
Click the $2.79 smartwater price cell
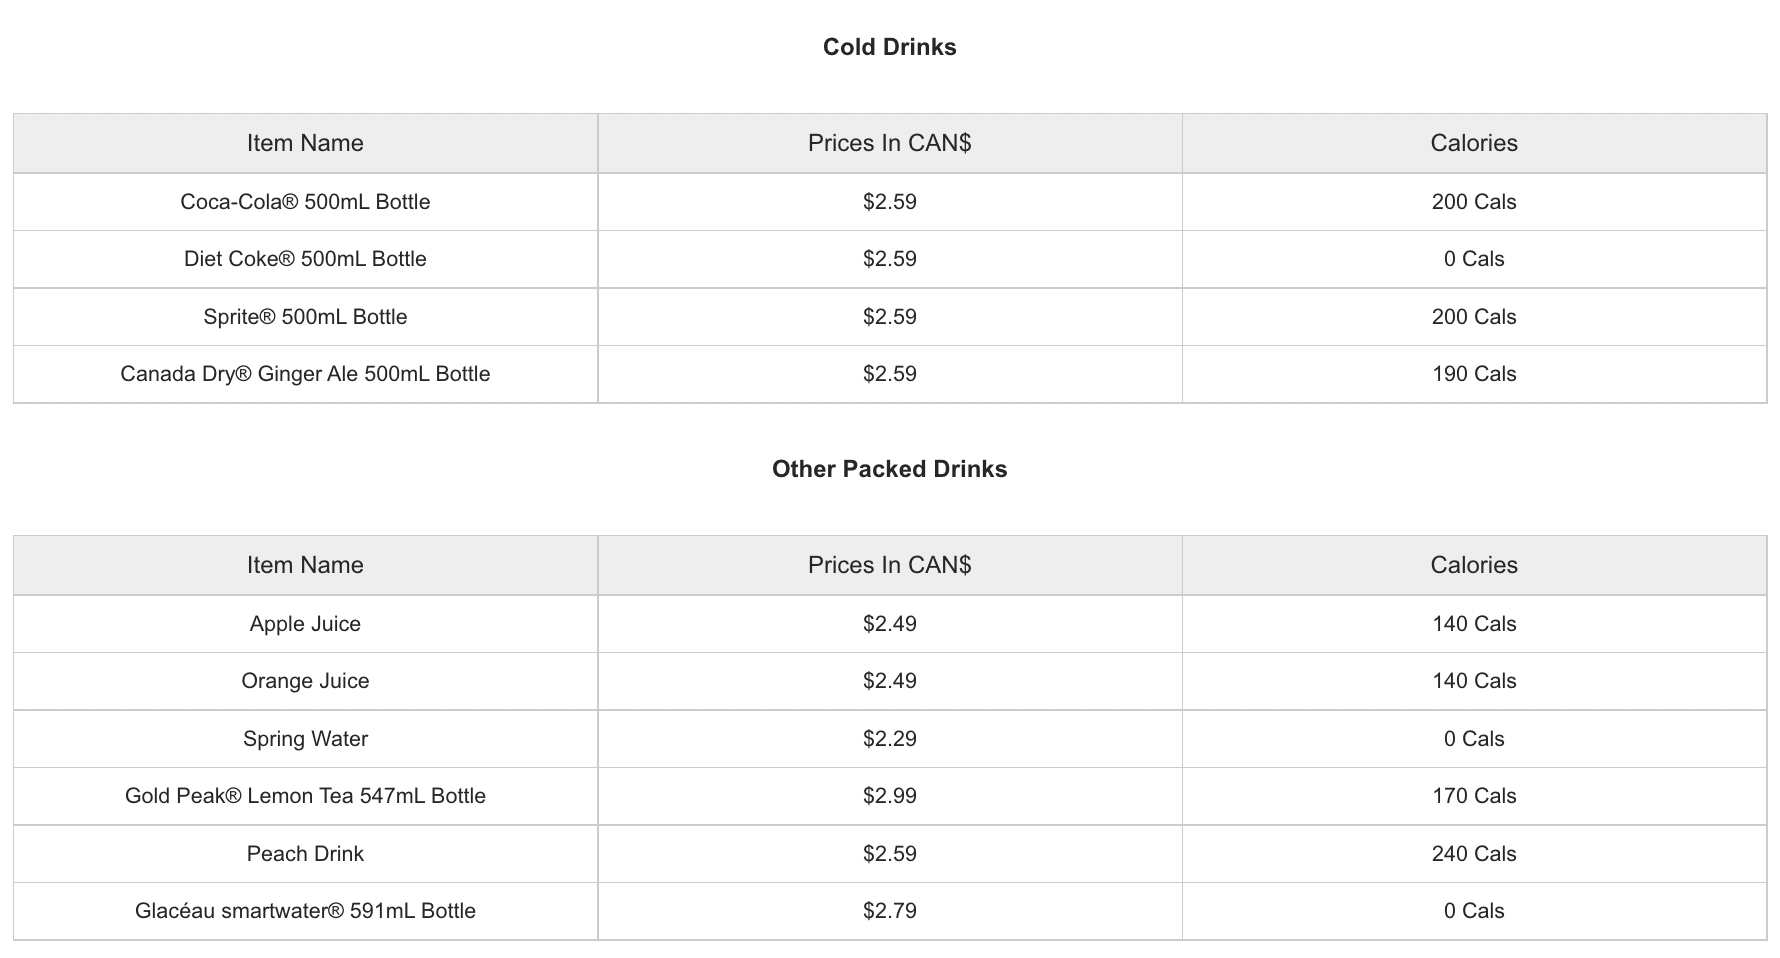(890, 911)
